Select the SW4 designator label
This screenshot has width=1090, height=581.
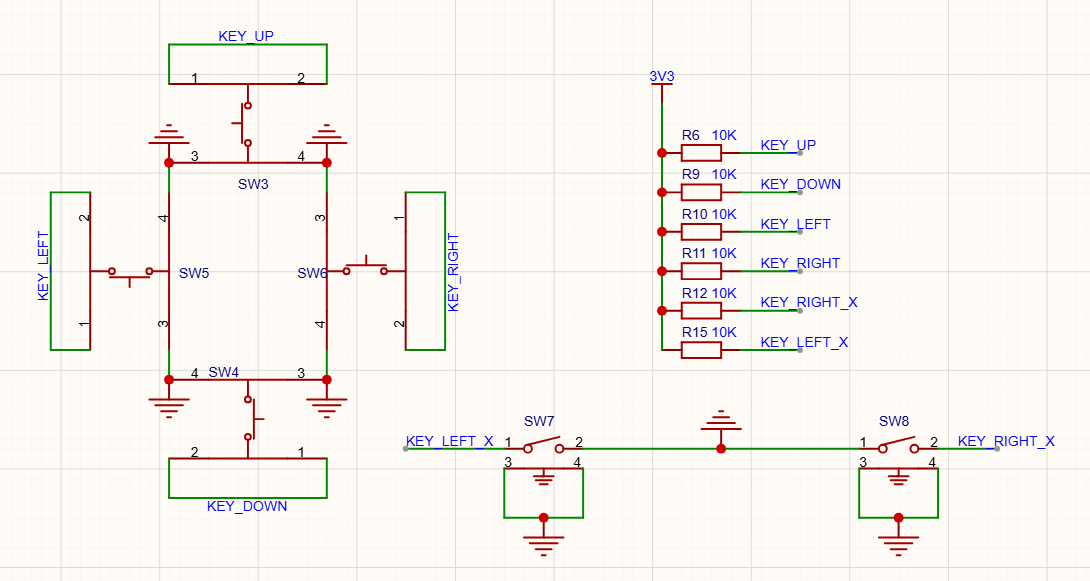point(223,373)
